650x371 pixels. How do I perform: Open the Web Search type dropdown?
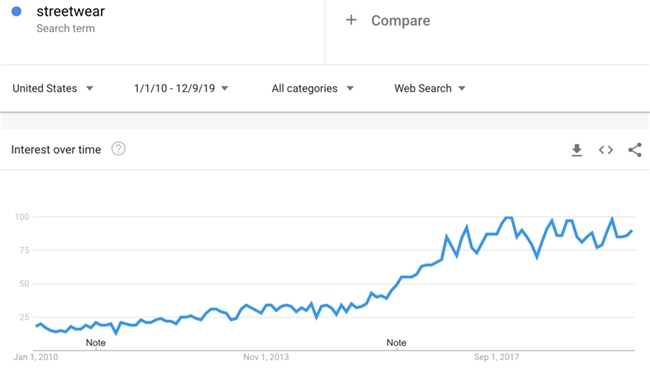point(430,88)
